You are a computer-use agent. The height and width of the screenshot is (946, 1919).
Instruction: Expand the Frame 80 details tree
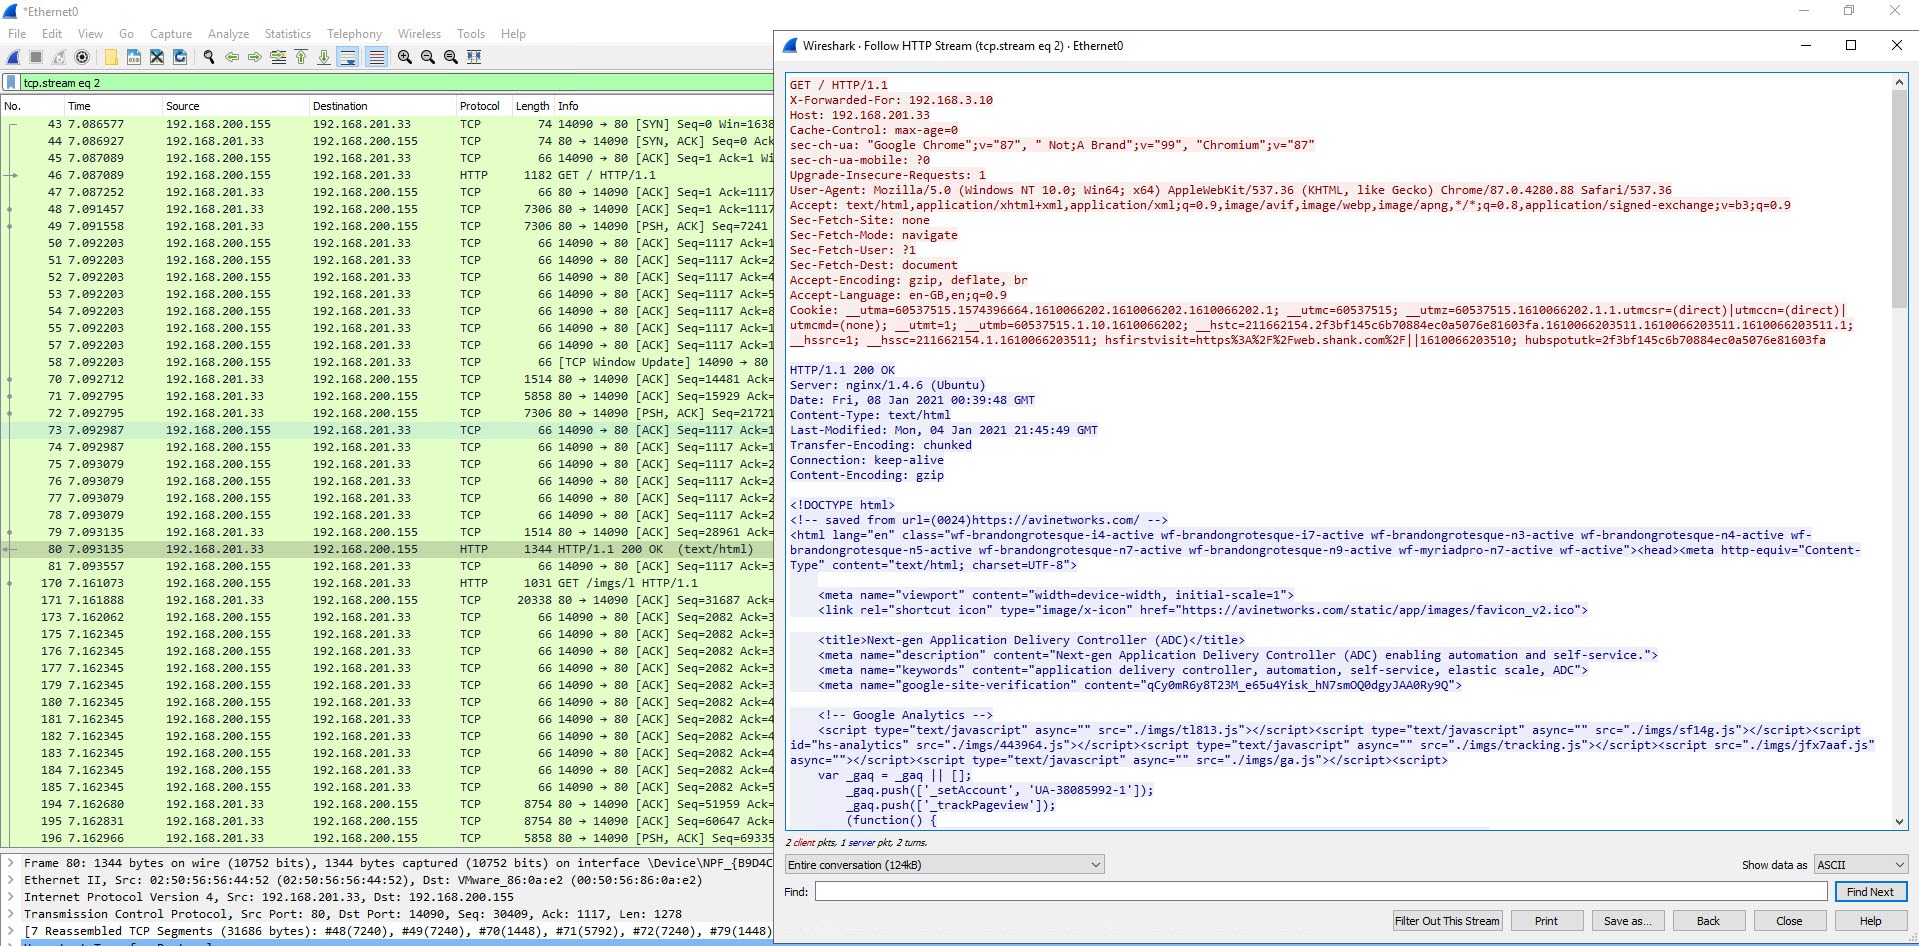(x=11, y=863)
